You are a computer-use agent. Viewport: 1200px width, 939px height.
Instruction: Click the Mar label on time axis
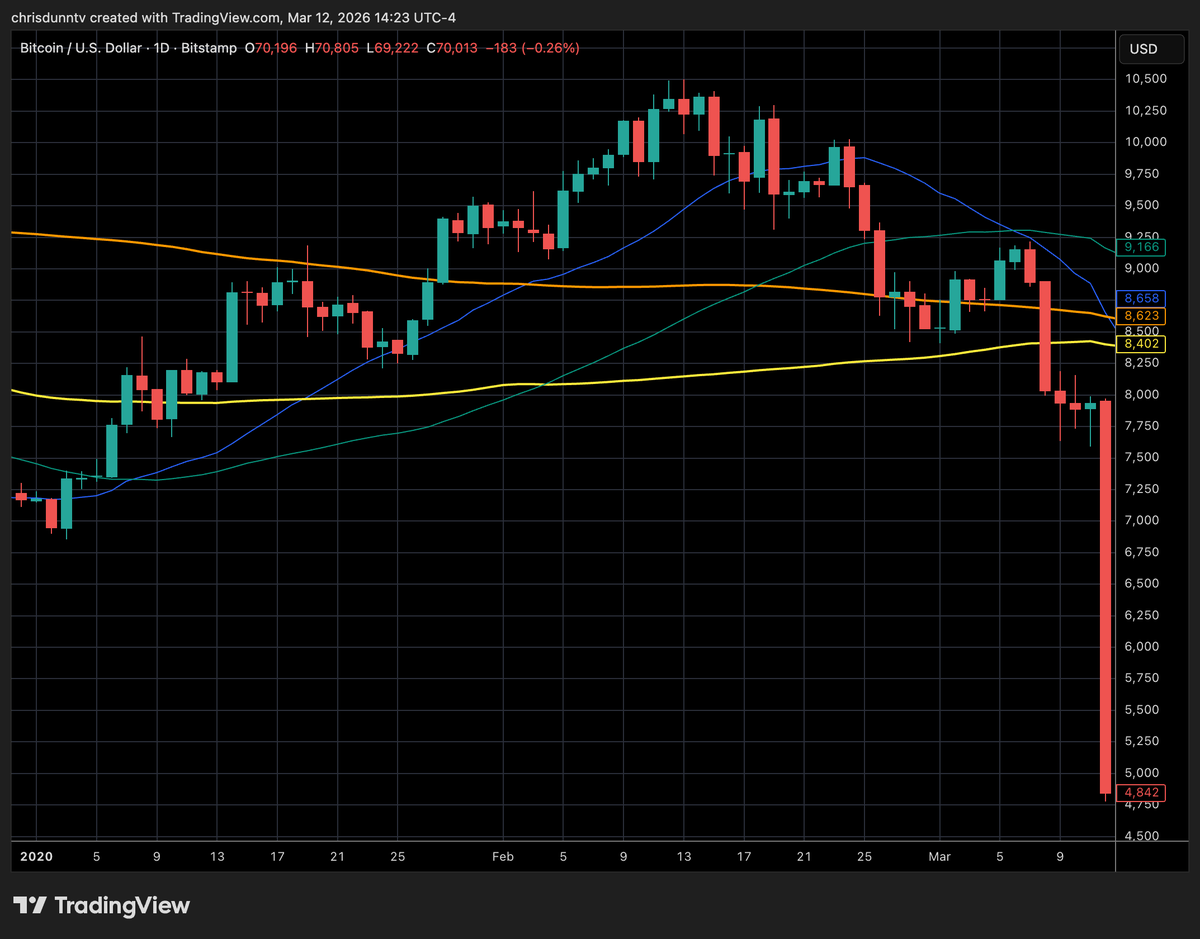(940, 857)
